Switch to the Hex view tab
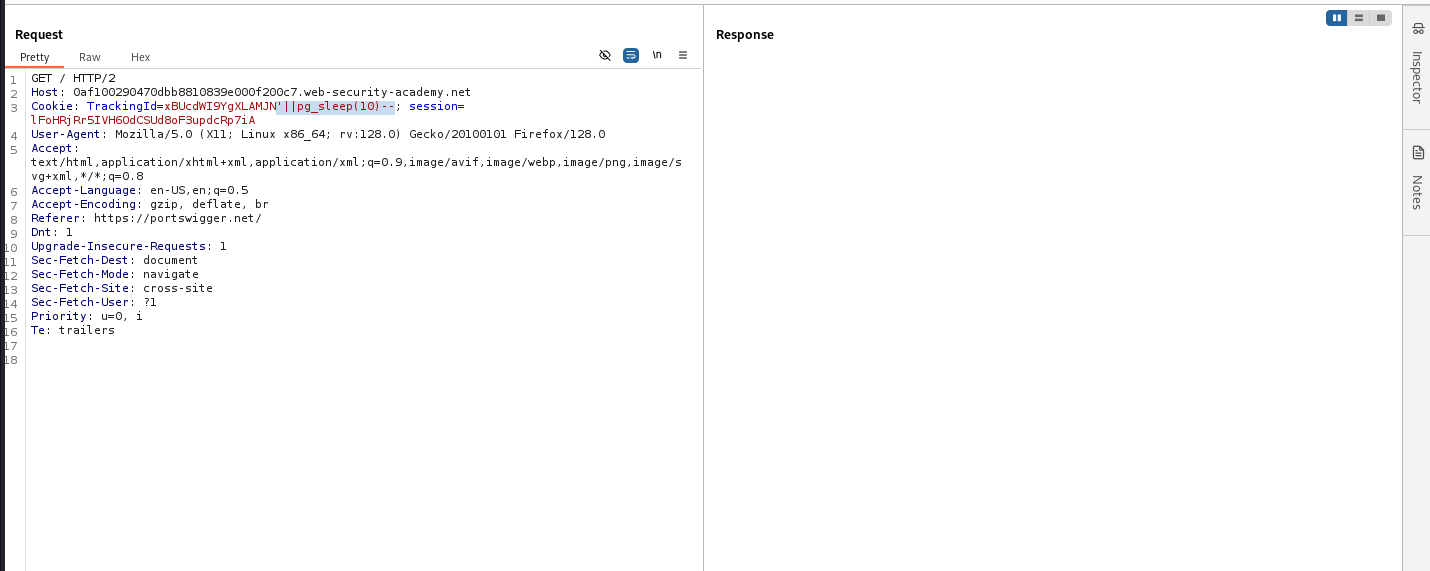The height and width of the screenshot is (571, 1430). [x=141, y=57]
